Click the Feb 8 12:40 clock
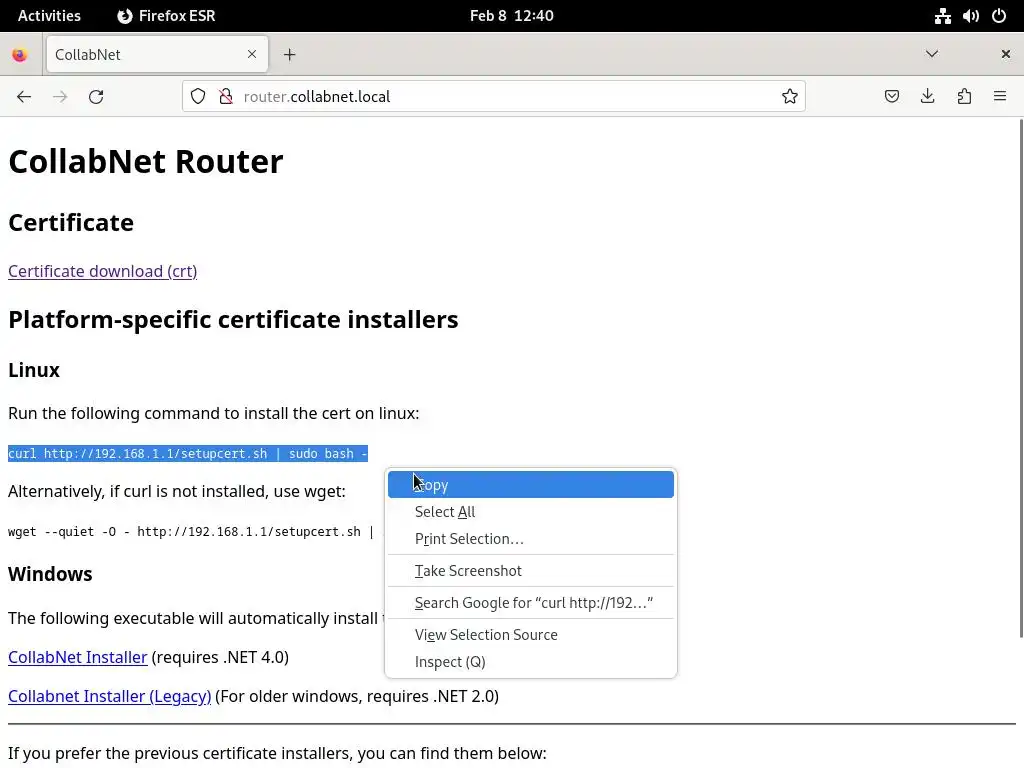Screen dimensions: 1024x768 [511, 16]
